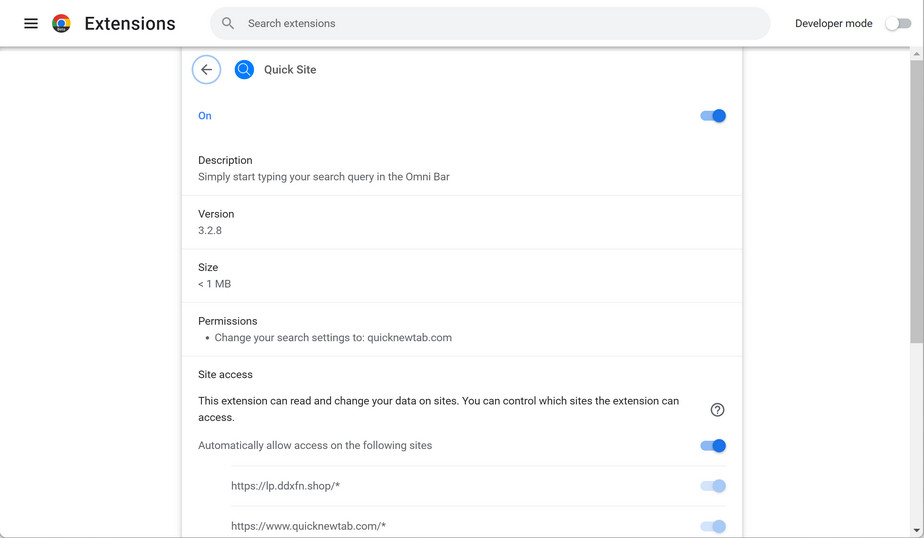Click the https://lp.ddxfn.shop/* entry
The height and width of the screenshot is (538, 924).
(285, 486)
